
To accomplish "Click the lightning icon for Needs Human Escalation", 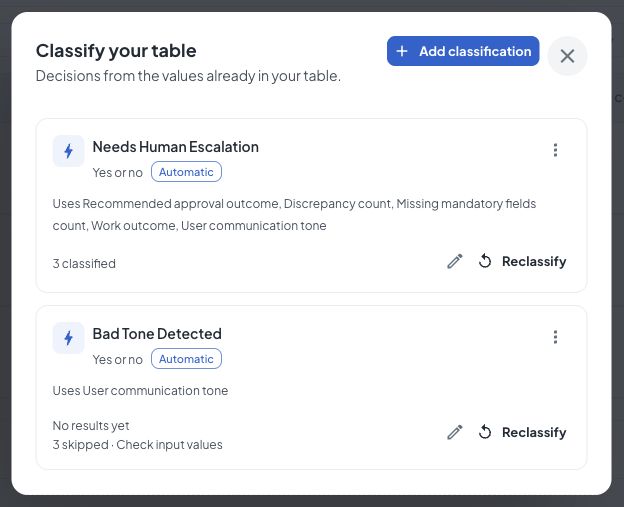I will click(68, 151).
